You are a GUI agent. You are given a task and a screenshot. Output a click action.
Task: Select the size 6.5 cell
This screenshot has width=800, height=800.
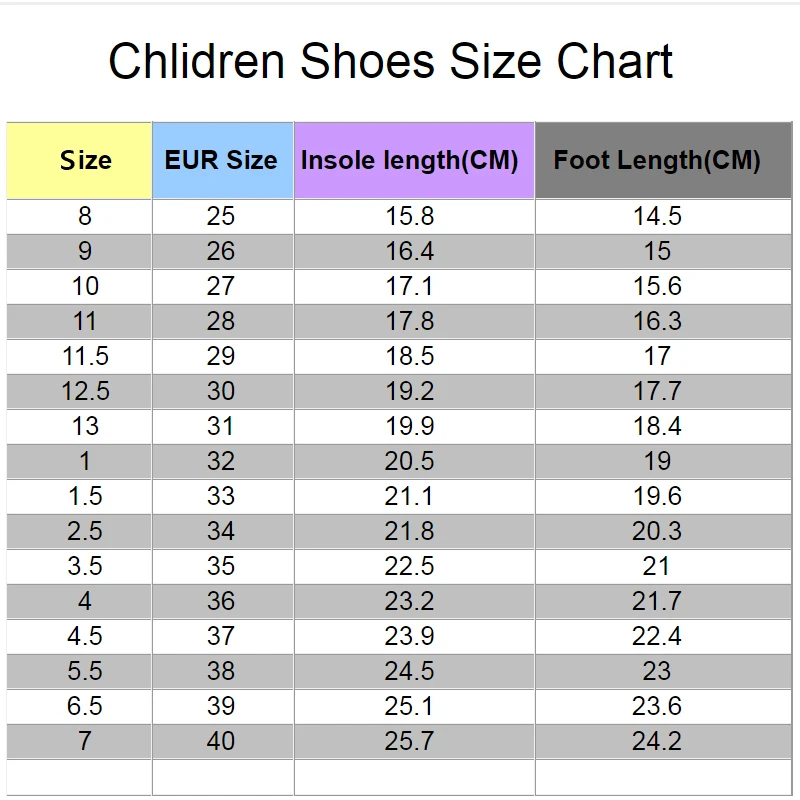tap(85, 706)
